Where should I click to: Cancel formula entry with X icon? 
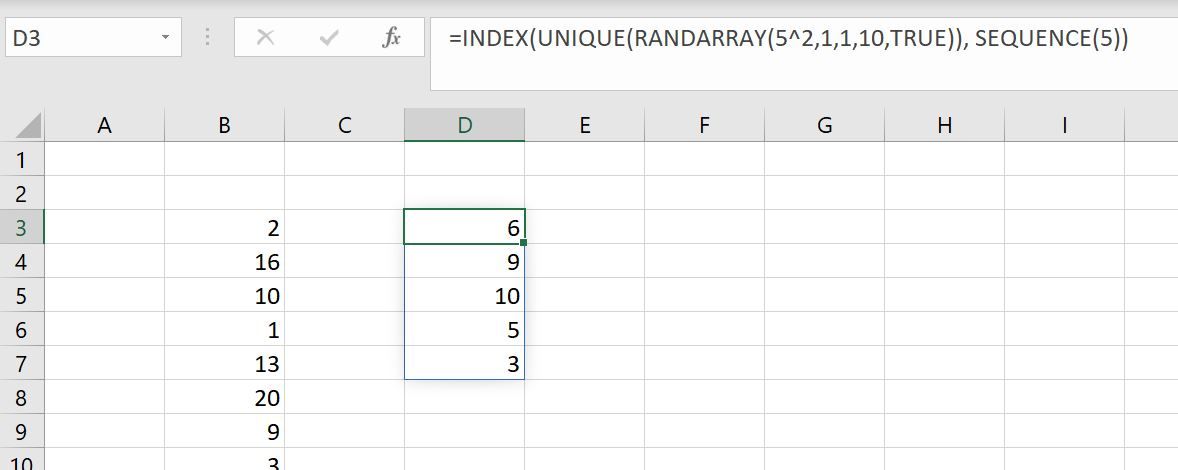click(265, 38)
